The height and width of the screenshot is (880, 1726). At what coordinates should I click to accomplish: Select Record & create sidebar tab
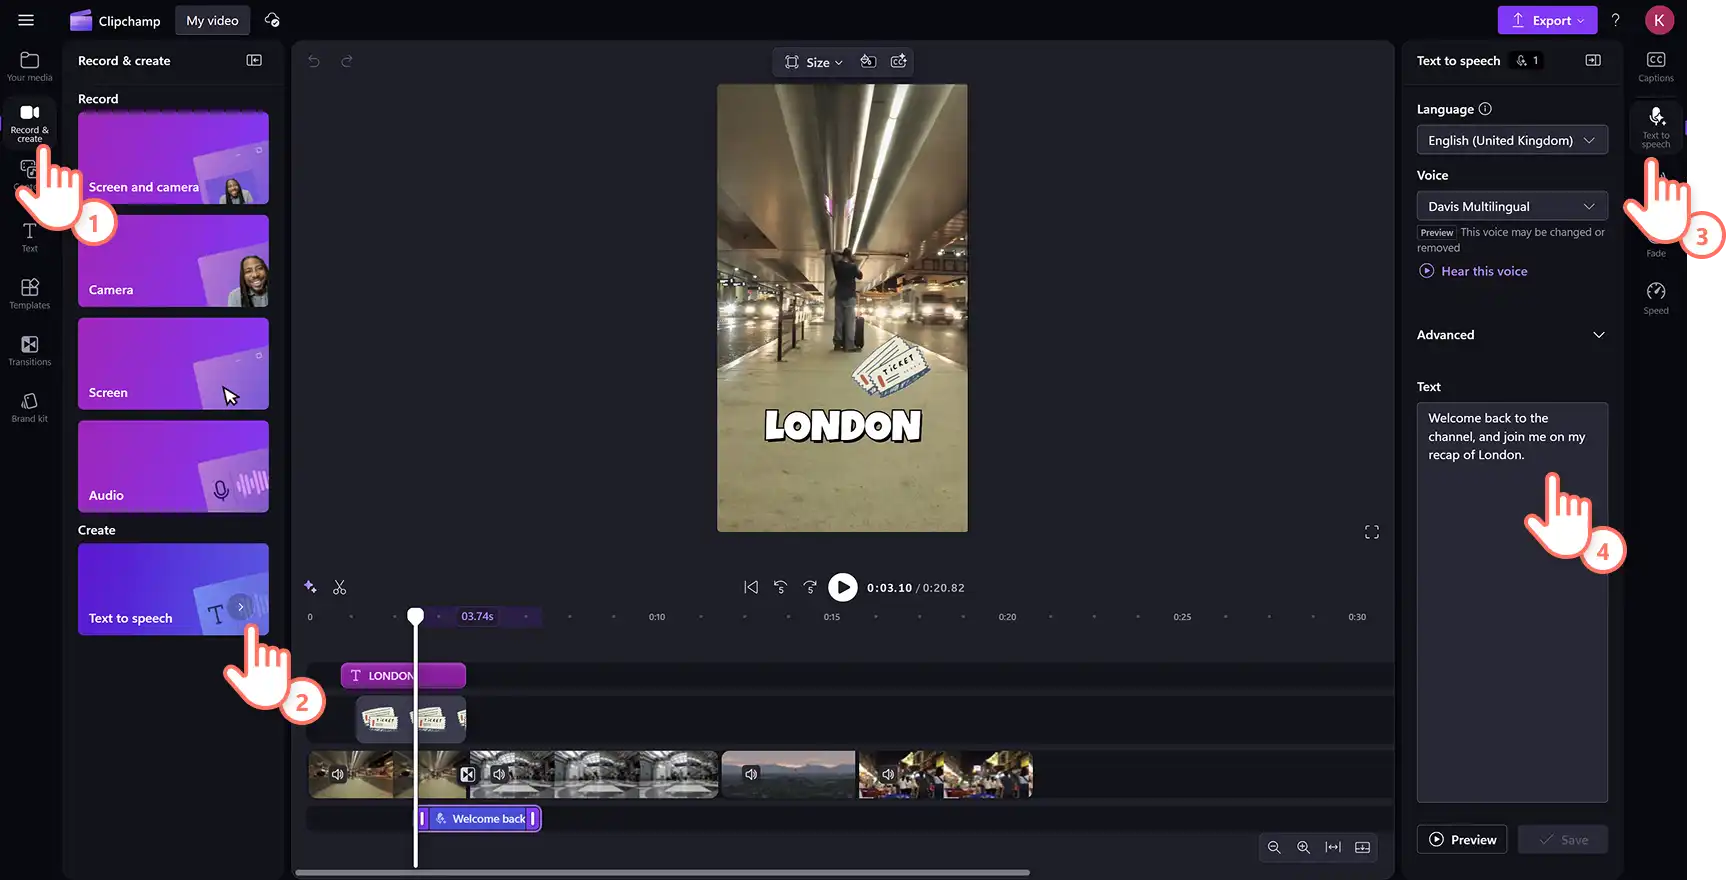point(29,123)
